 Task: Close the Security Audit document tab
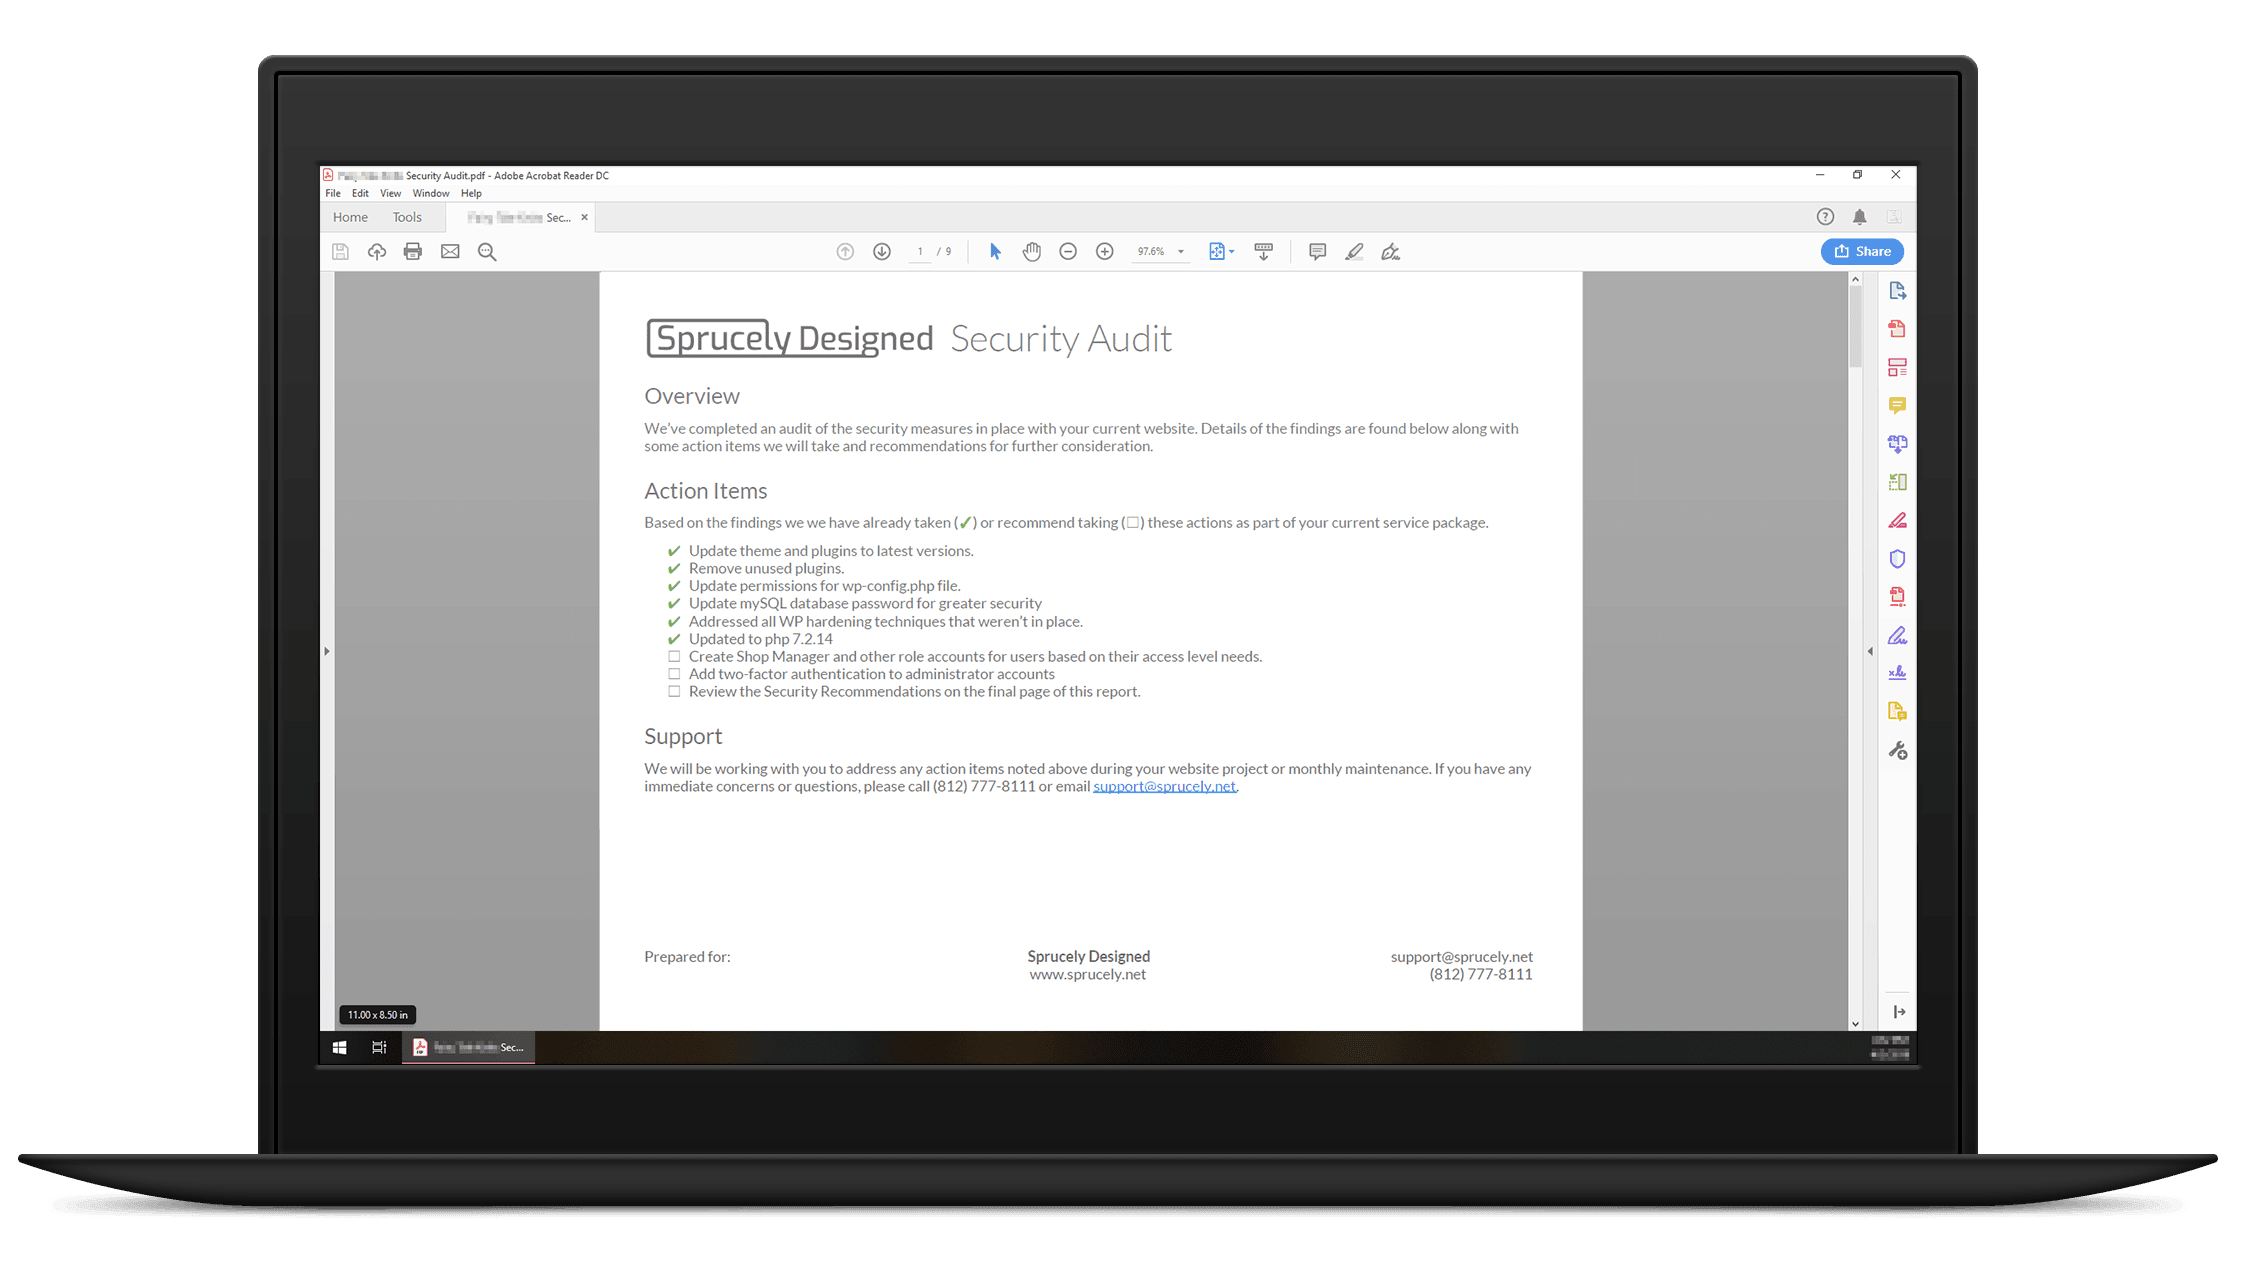click(585, 217)
